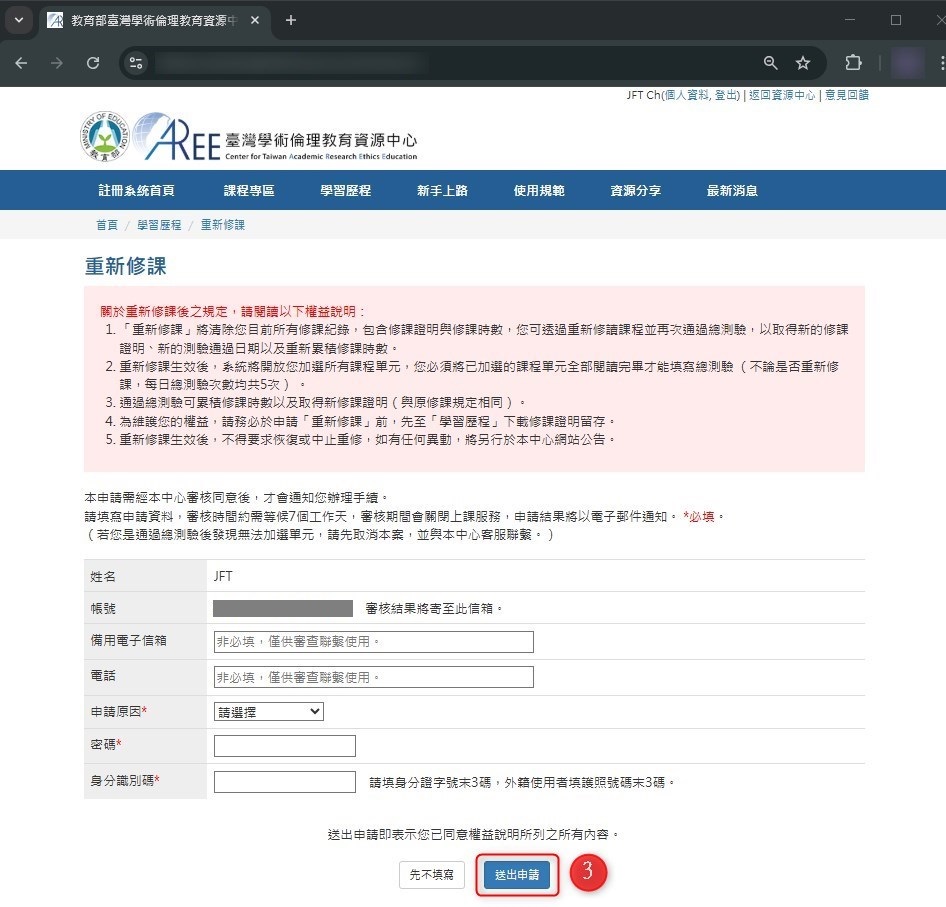This screenshot has height=907, width=946.
Task: Bookmark this page with the star icon
Action: point(802,63)
